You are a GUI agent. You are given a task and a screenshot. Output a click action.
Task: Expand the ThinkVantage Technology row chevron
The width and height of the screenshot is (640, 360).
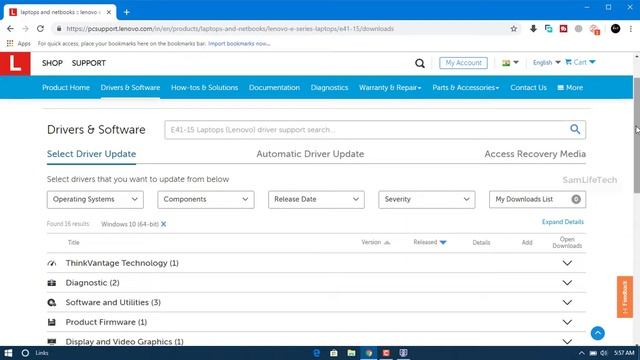567,263
